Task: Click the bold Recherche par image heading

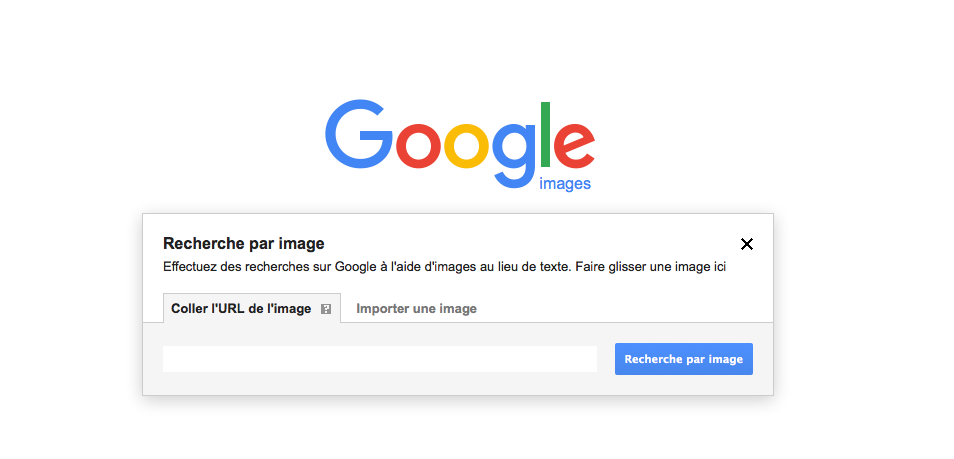Action: (243, 243)
